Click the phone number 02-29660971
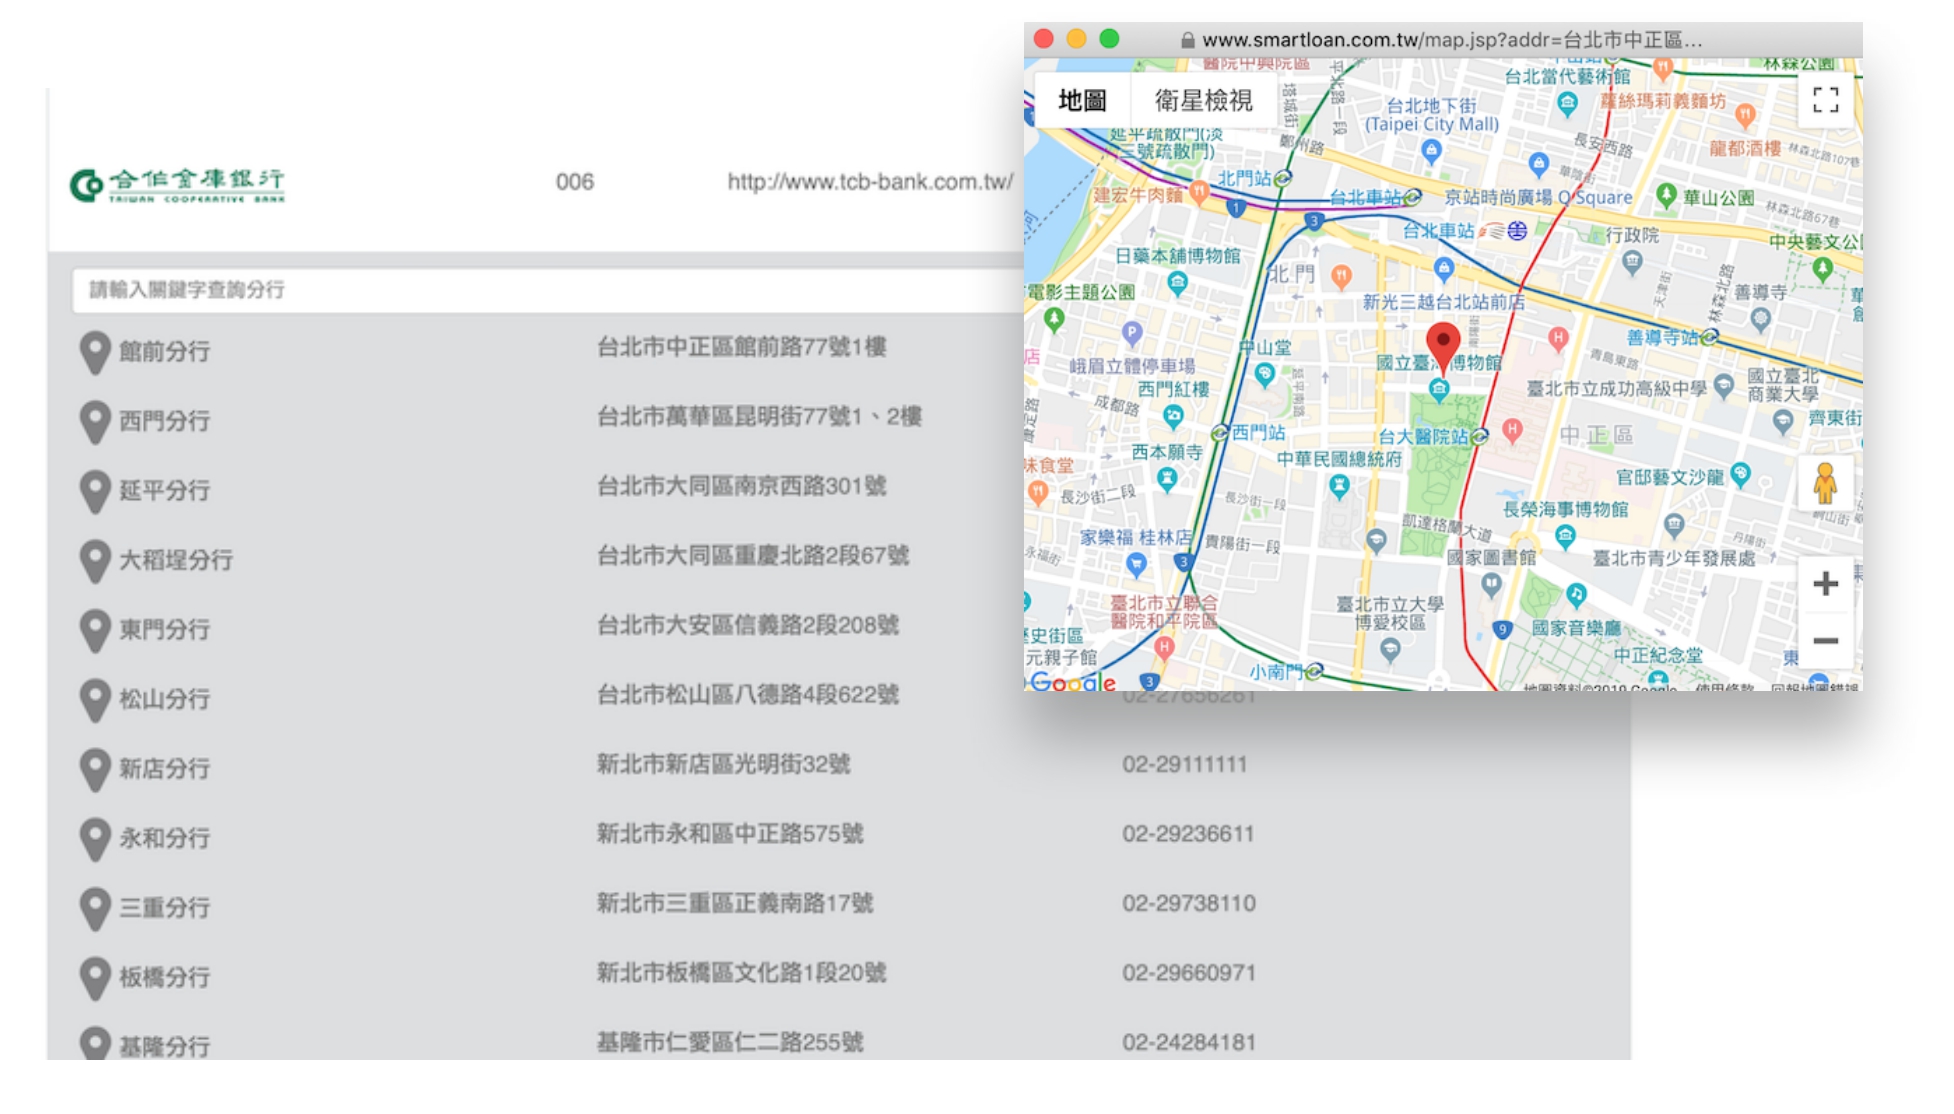Viewport: 1954px width, 1114px height. coord(1189,973)
